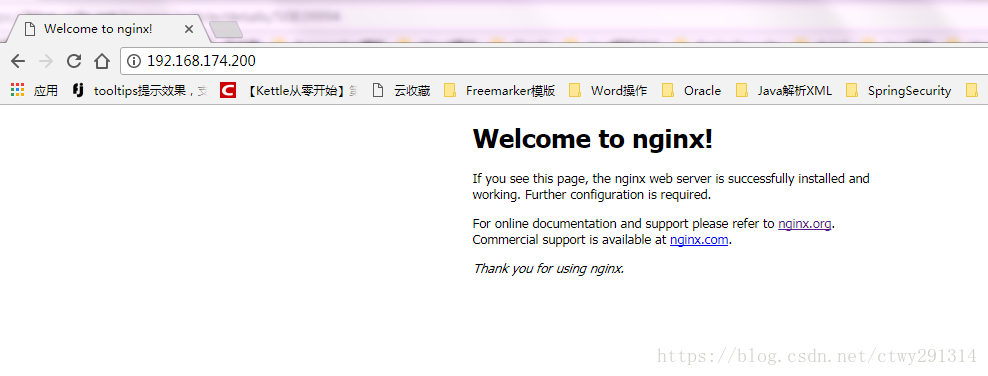Click the Welcome to nginx! heading
The image size is (988, 376).
point(592,139)
